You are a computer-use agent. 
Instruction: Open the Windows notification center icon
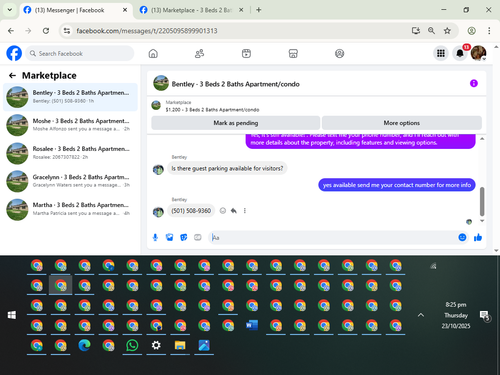click(x=485, y=315)
